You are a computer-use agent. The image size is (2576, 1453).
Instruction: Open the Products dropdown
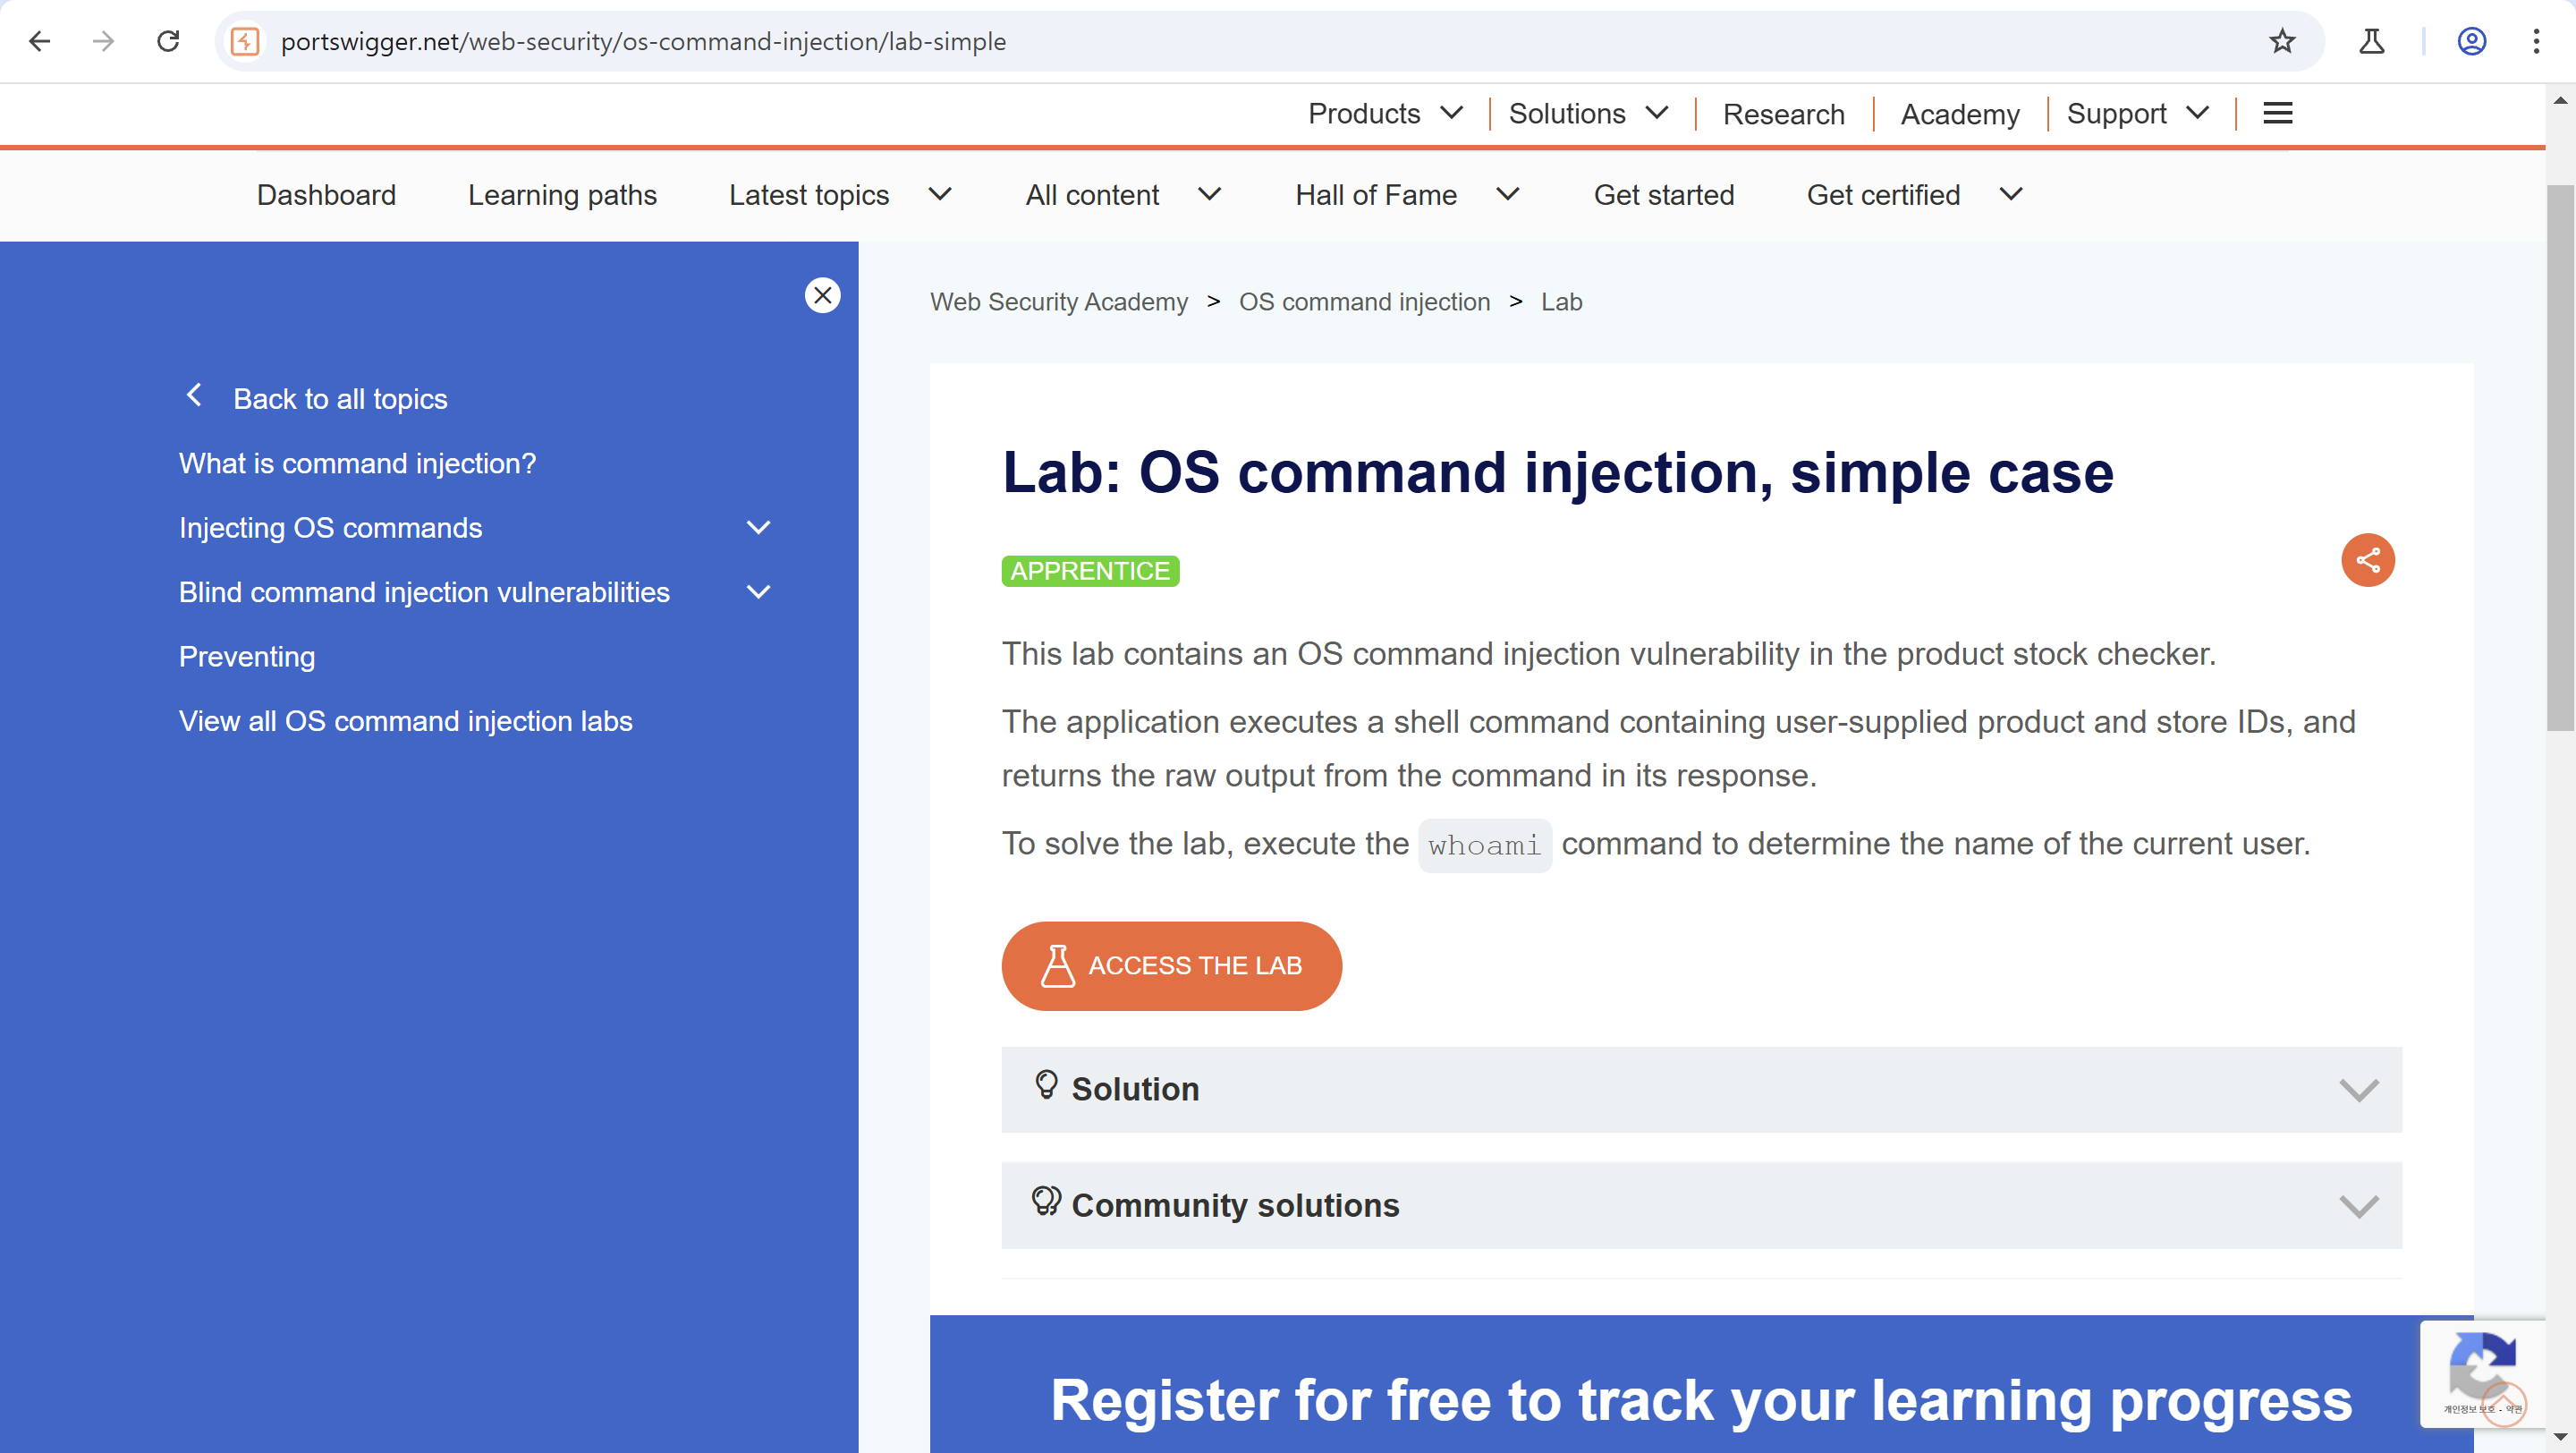pyautogui.click(x=1385, y=114)
